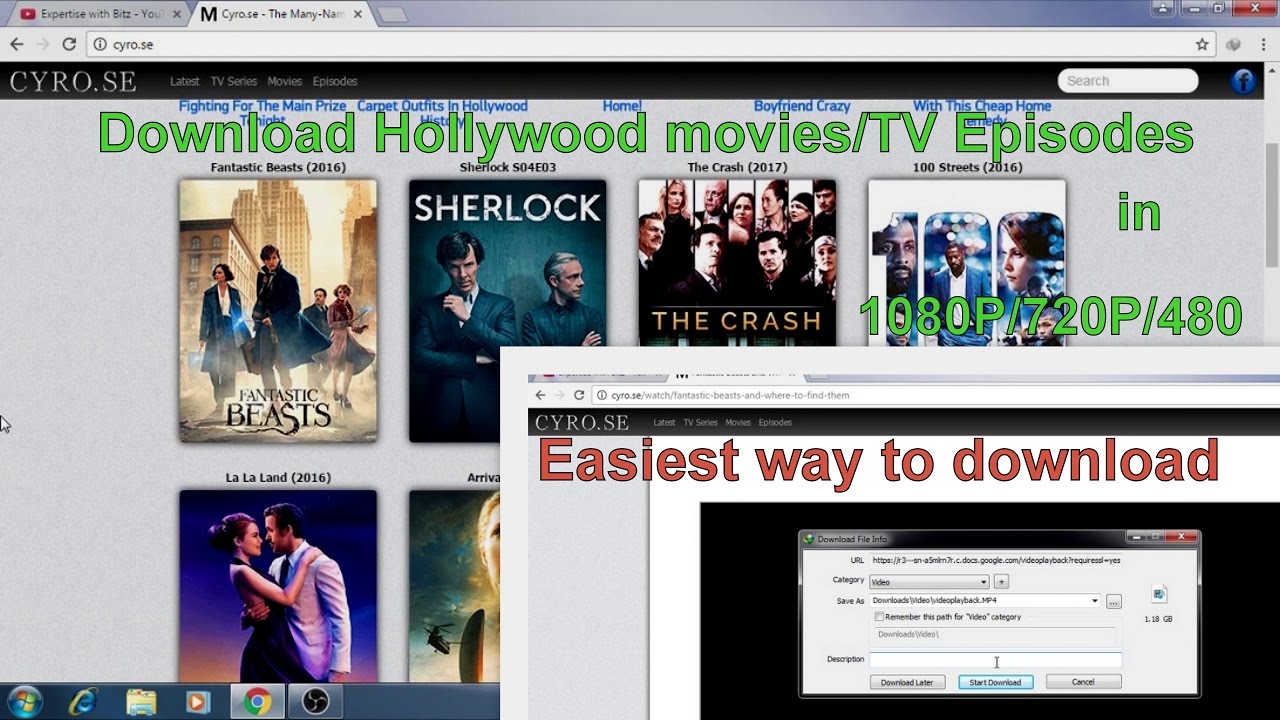Image resolution: width=1280 pixels, height=720 pixels.
Task: Open Windows Media Player from taskbar
Action: pyautogui.click(x=198, y=702)
